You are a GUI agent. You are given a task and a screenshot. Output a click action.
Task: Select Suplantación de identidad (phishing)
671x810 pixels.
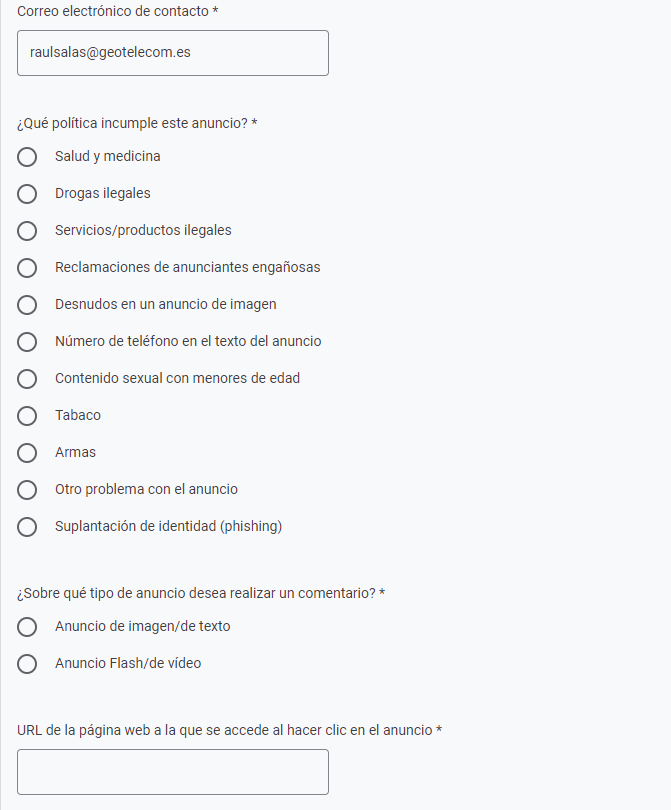pos(27,527)
